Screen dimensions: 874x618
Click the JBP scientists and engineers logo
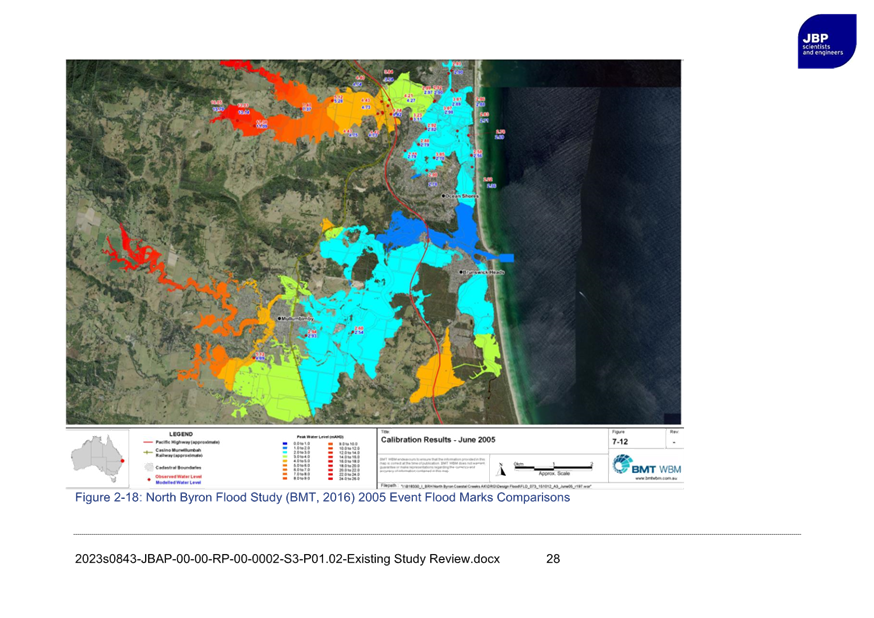tap(826, 41)
